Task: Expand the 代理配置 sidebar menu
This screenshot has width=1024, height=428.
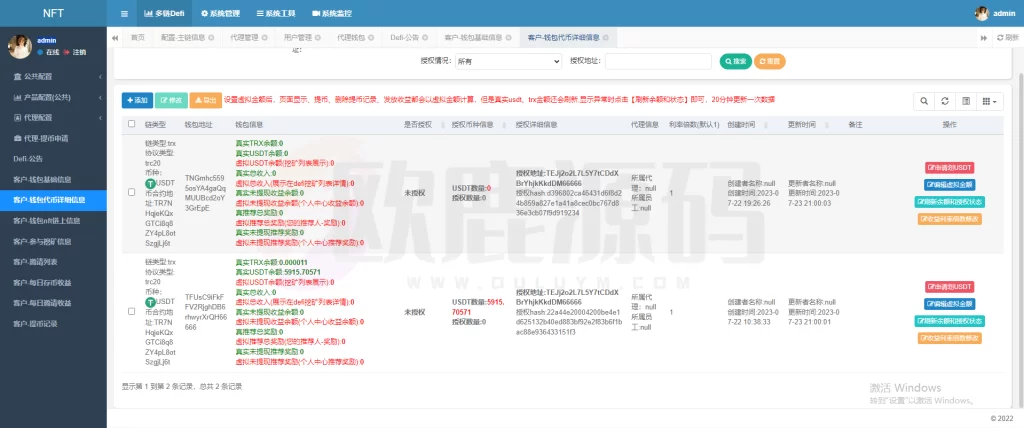Action: (x=53, y=118)
